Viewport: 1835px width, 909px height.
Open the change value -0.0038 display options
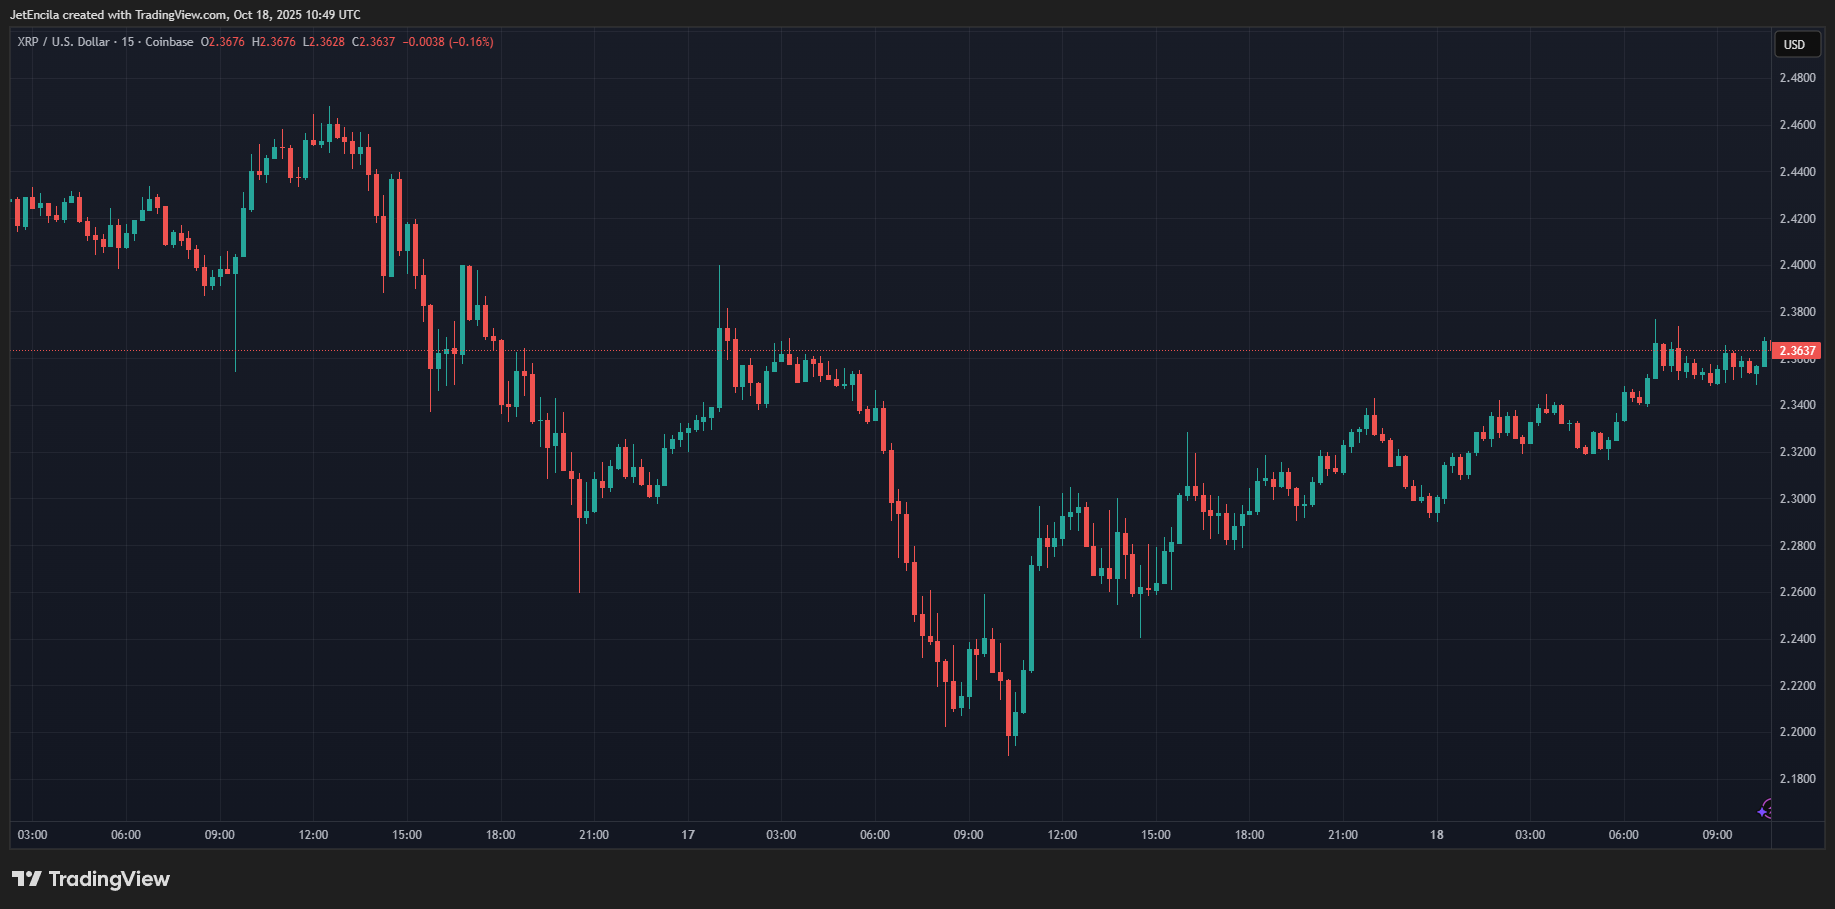[x=423, y=42]
